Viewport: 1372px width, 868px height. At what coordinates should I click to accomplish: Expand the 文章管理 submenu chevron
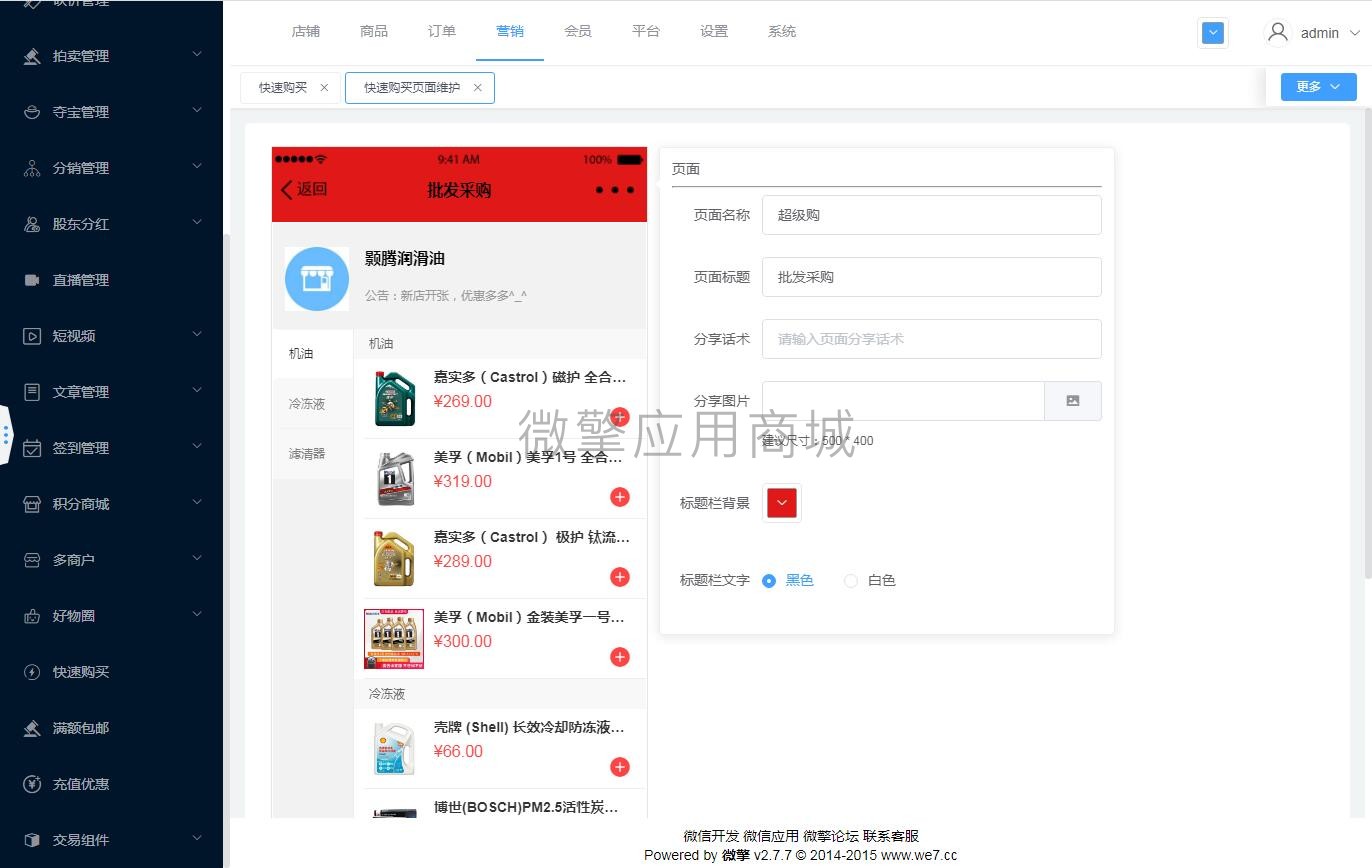coord(197,391)
